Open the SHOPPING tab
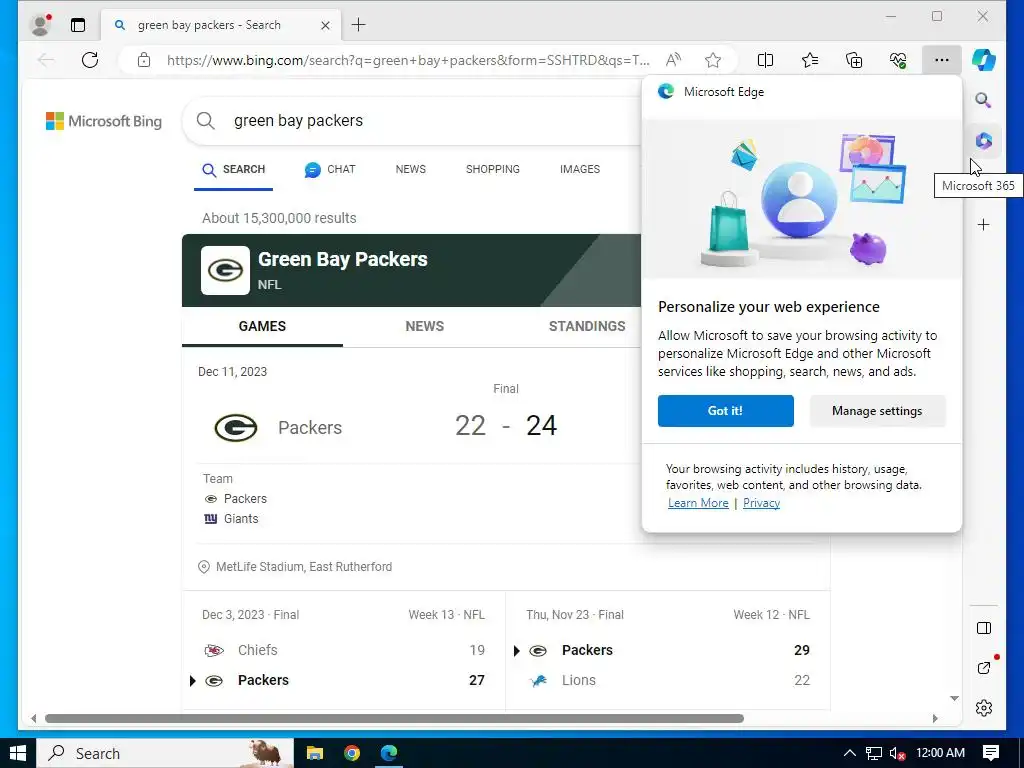This screenshot has height=768, width=1024. (x=493, y=169)
